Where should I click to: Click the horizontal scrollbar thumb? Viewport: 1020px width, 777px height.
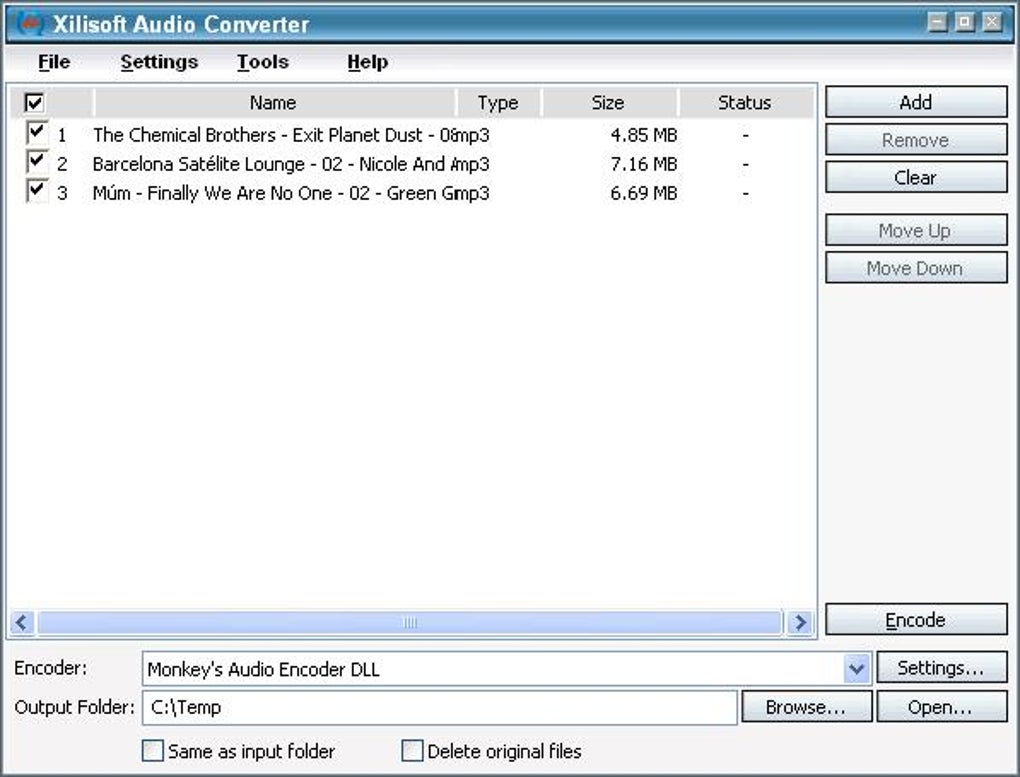pos(410,622)
